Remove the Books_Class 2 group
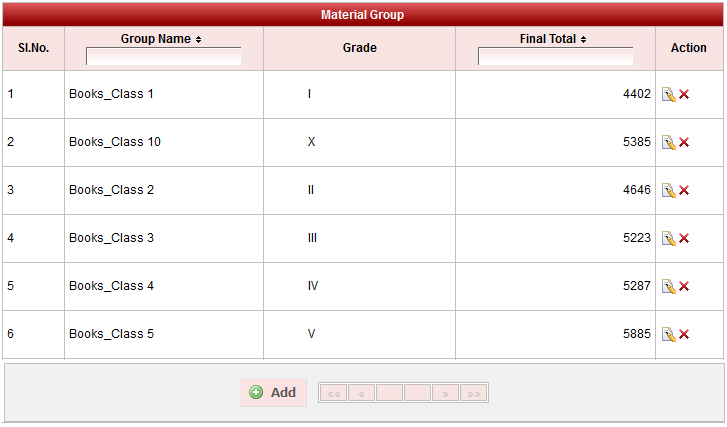 click(684, 190)
